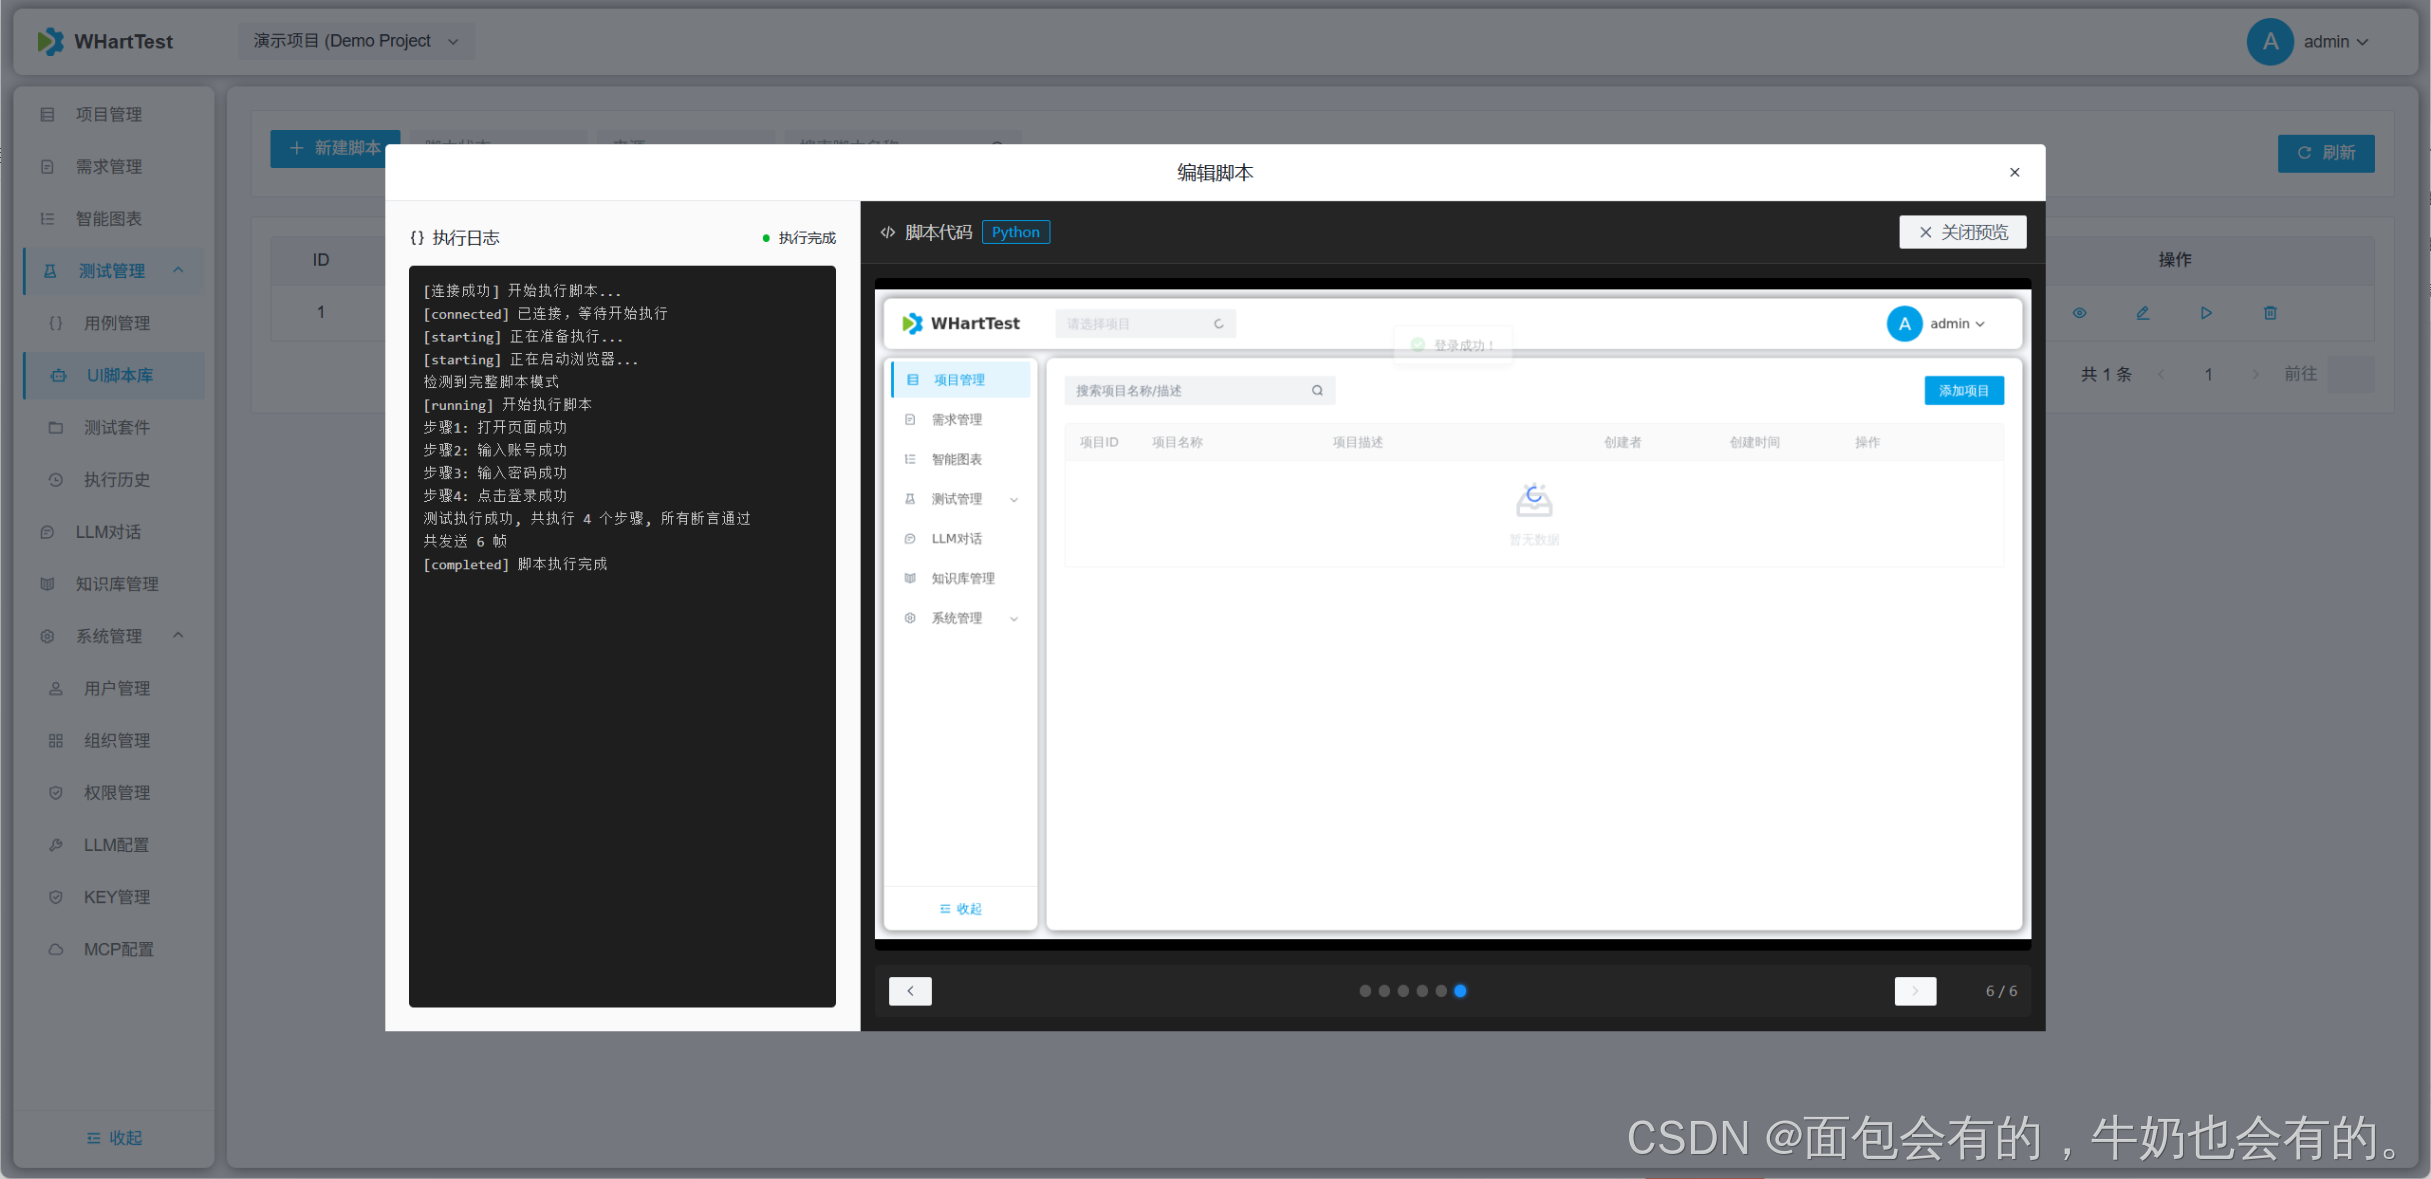Select the first frame pagination dot

[1365, 991]
